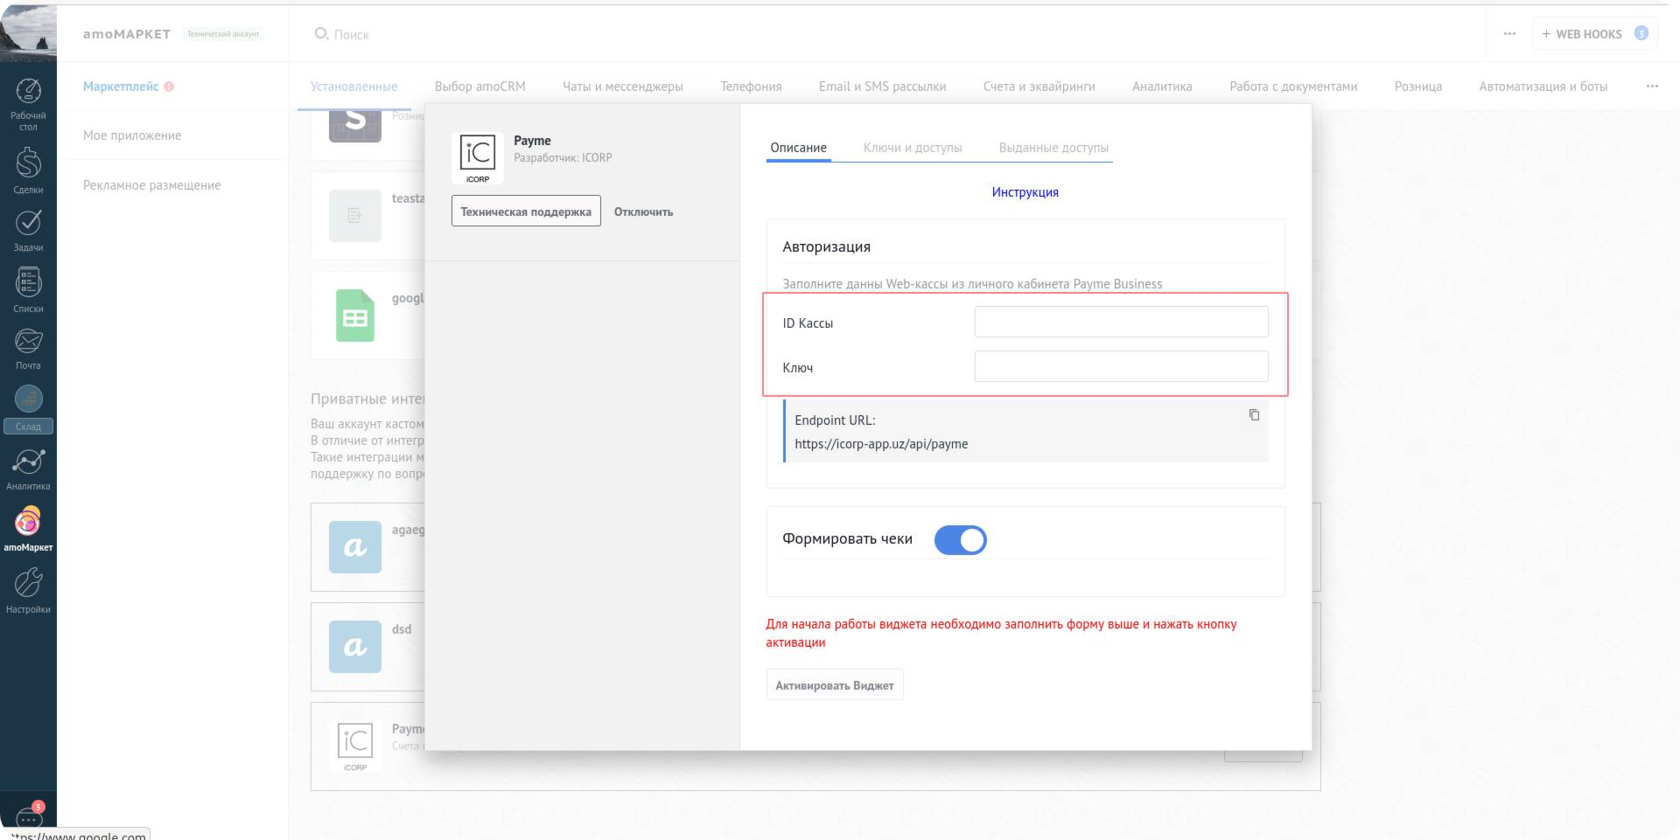1680x840 pixels.
Task: Focus the Ключ input field
Action: 1121,367
